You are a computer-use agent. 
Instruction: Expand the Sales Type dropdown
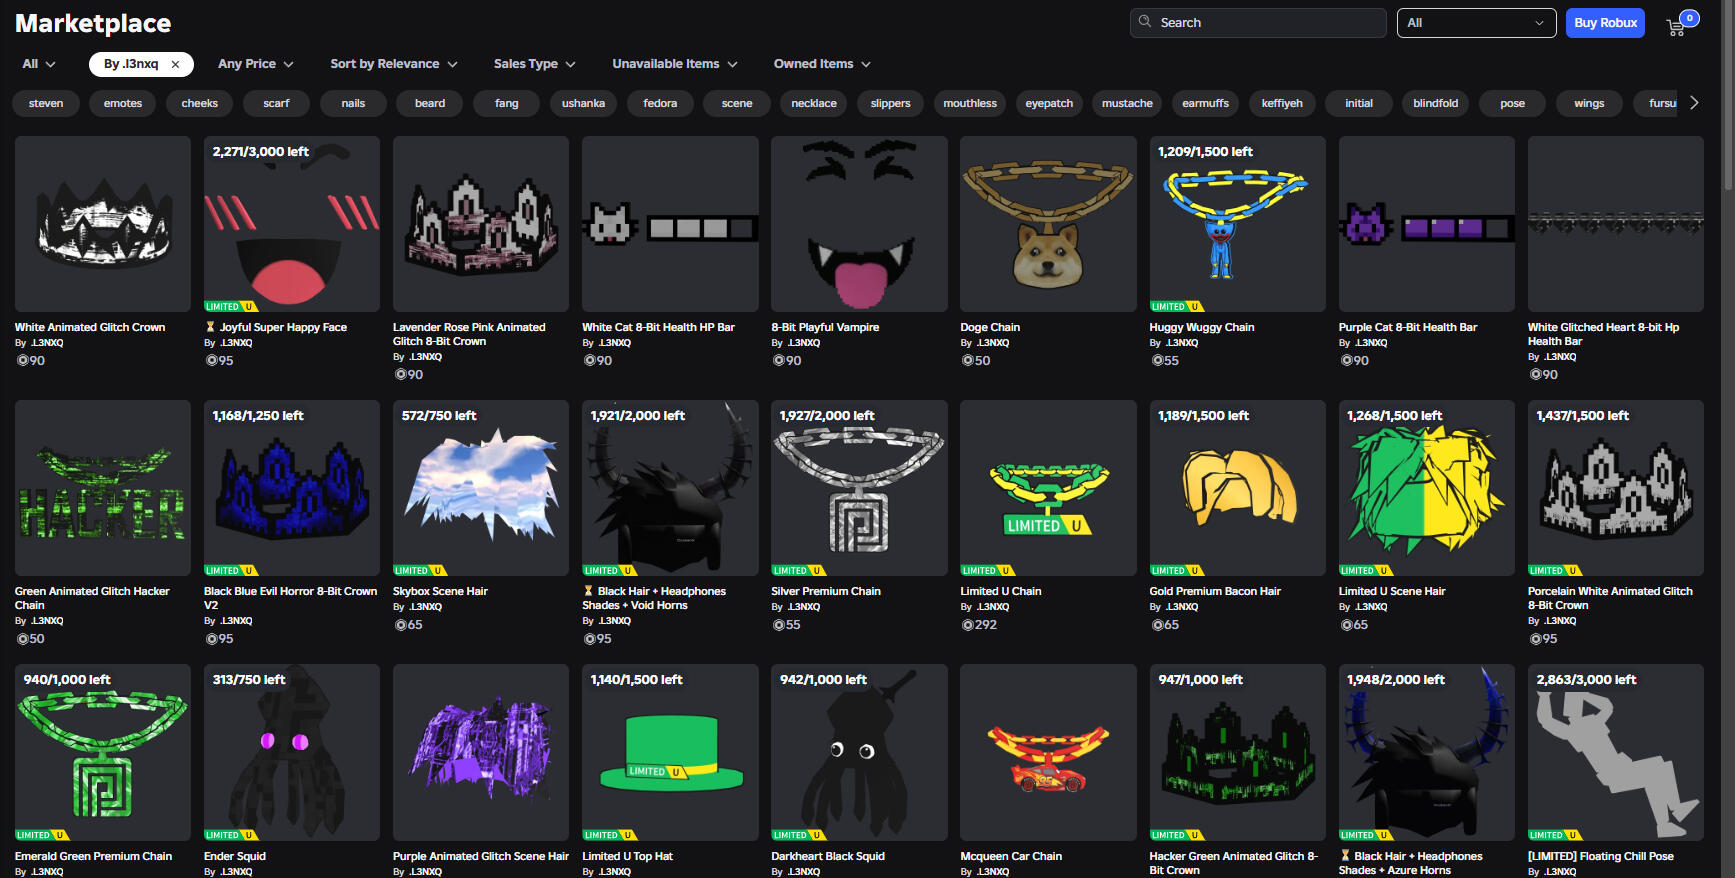pyautogui.click(x=535, y=64)
